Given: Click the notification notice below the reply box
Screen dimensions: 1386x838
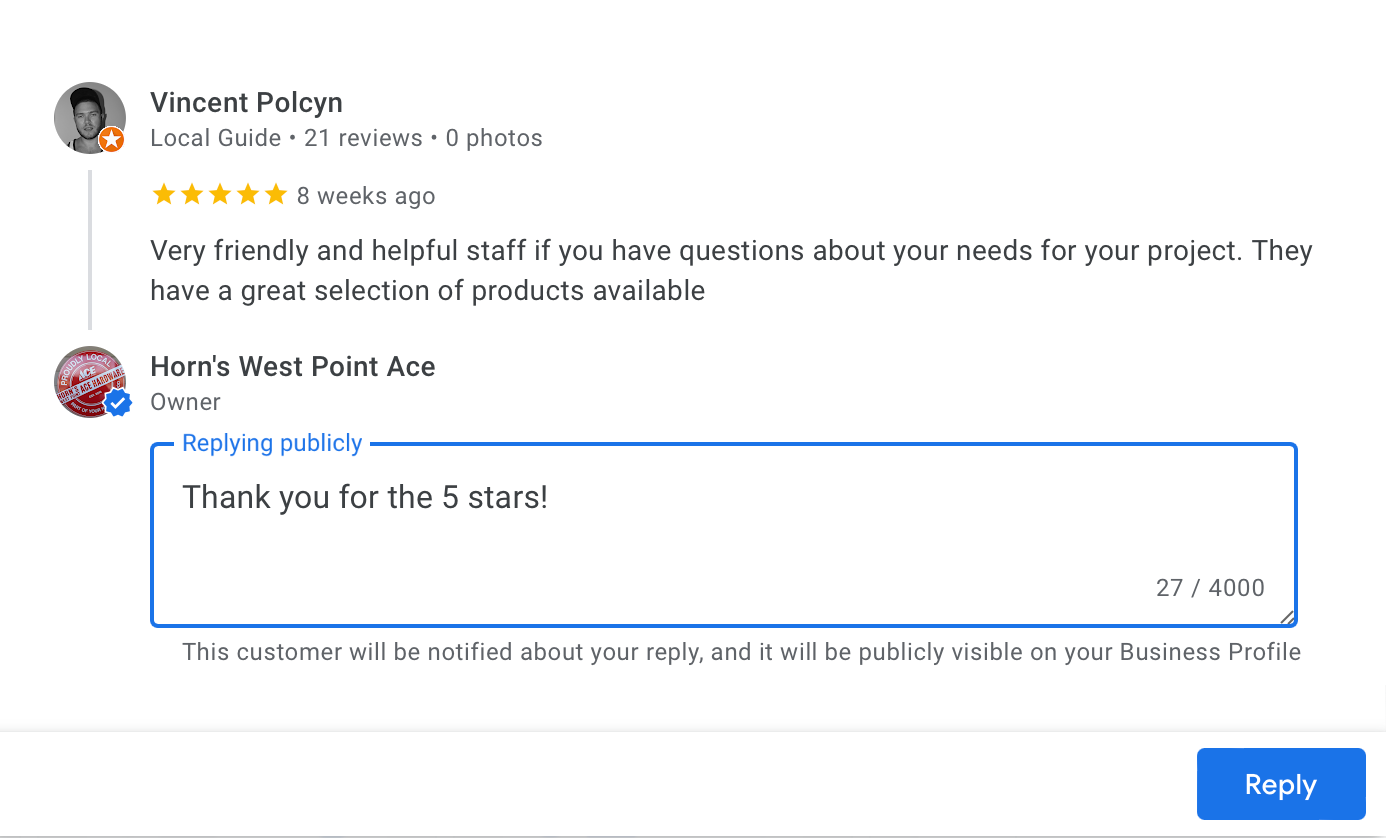Looking at the screenshot, I should [x=741, y=653].
